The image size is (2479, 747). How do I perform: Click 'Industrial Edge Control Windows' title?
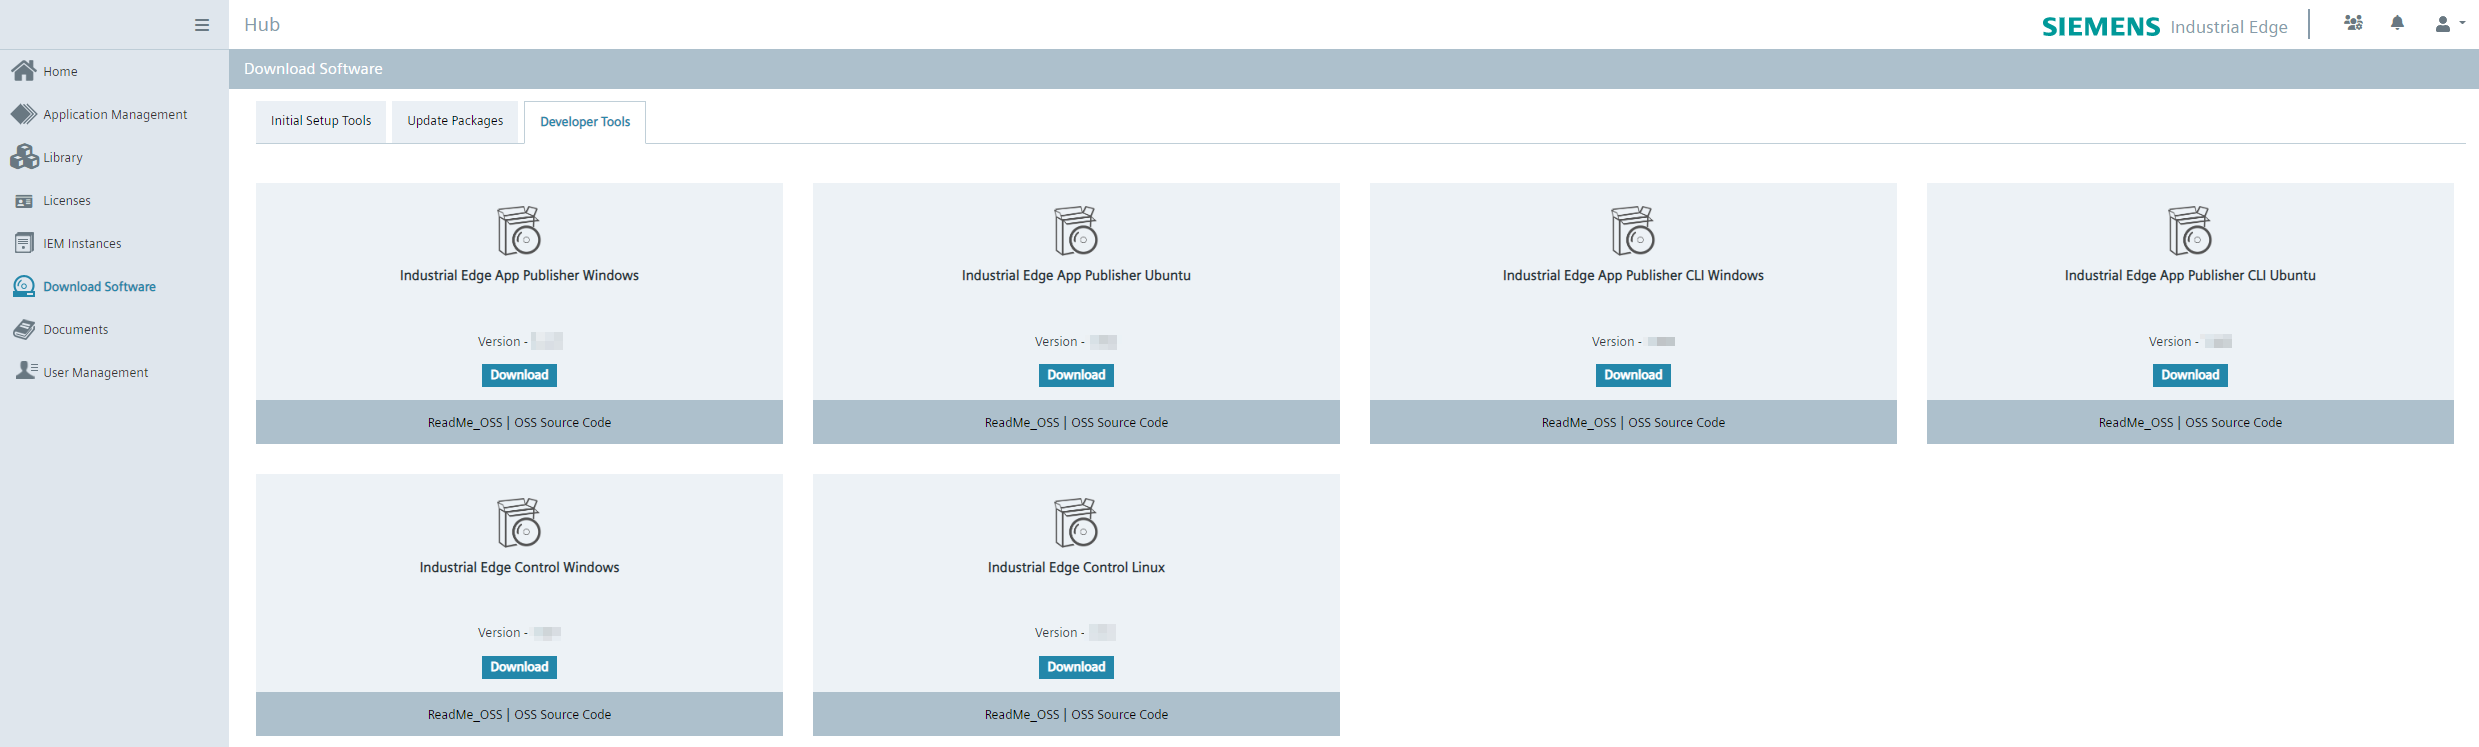[x=519, y=568]
